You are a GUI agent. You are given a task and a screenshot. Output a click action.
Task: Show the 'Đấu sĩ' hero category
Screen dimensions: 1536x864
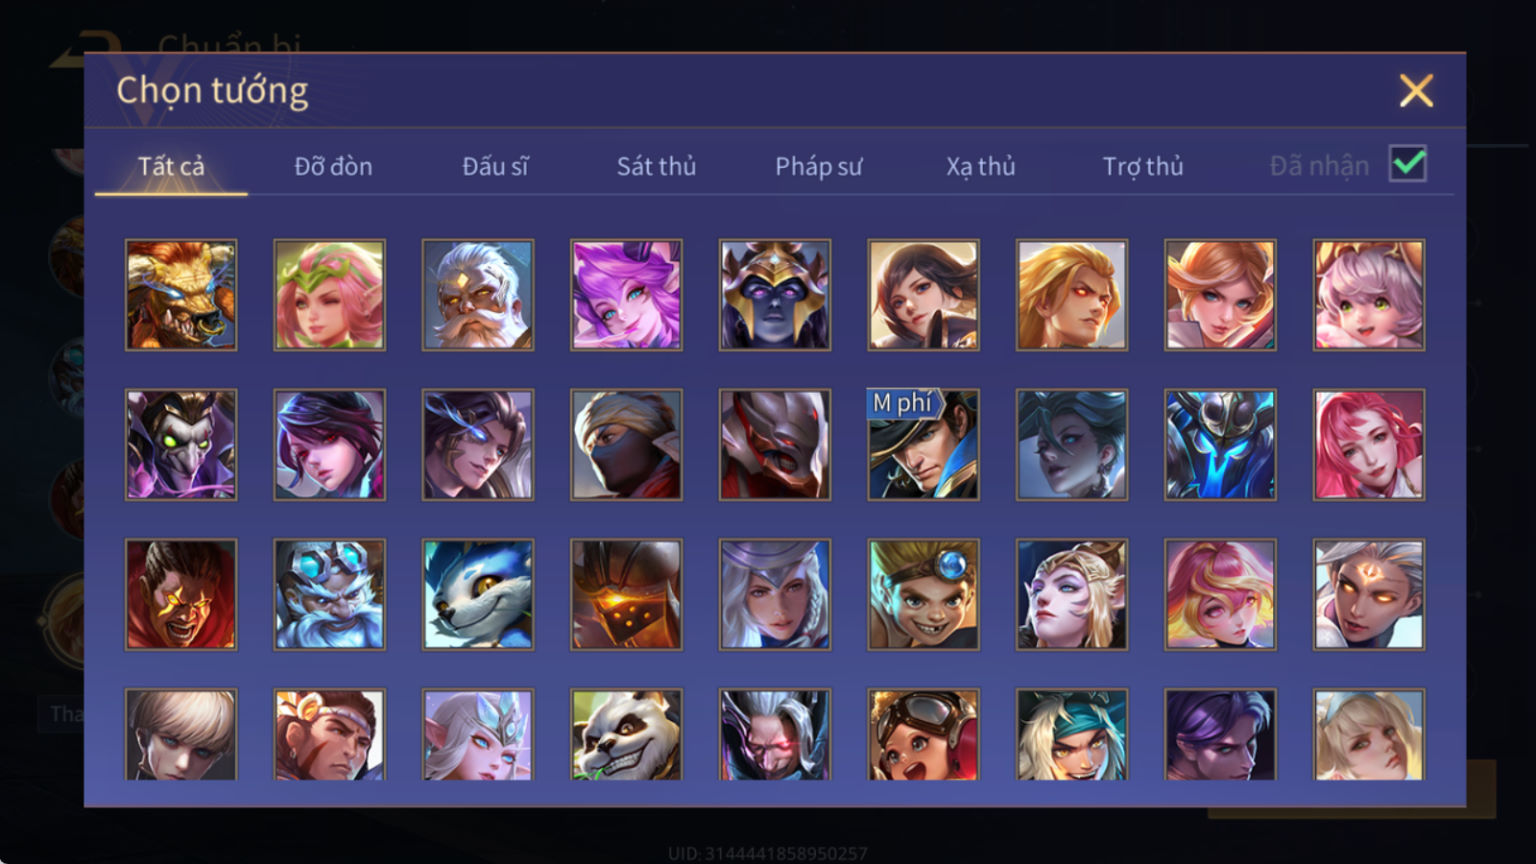495,166
